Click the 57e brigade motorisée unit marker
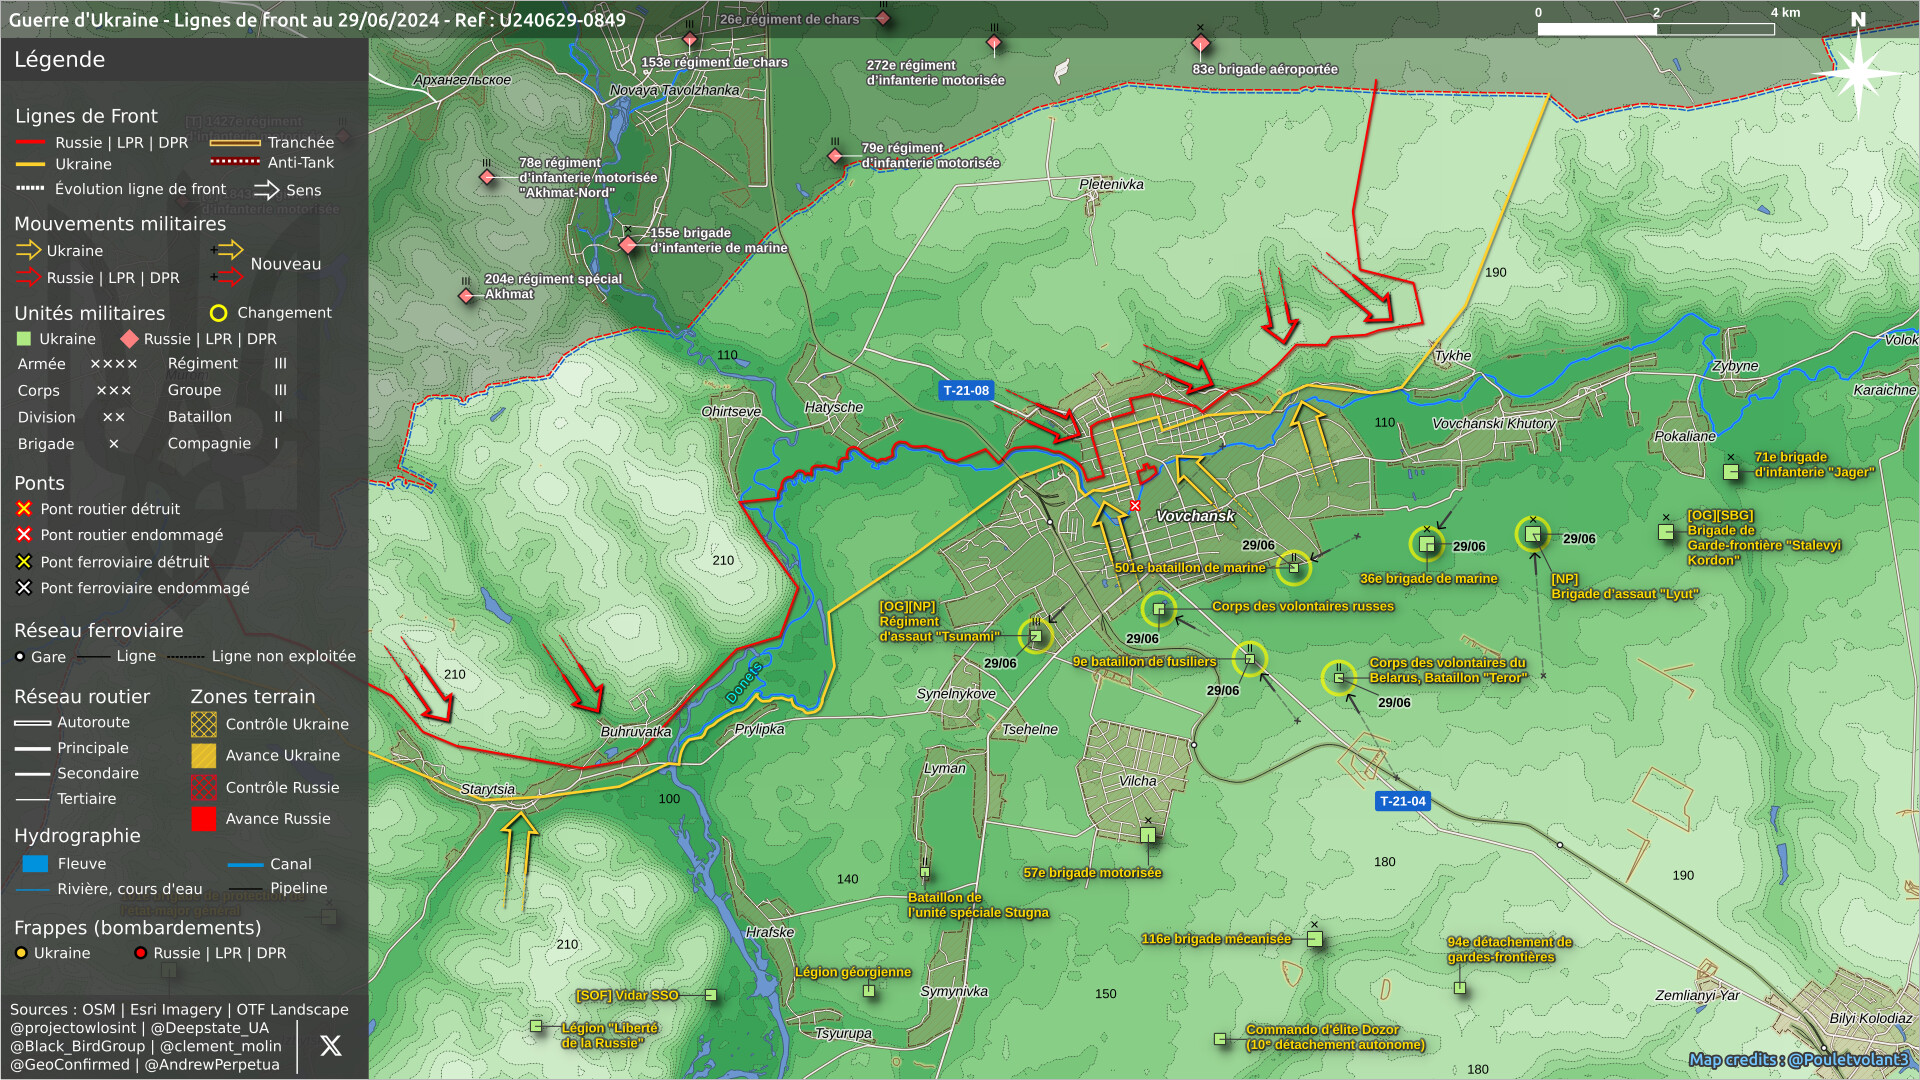This screenshot has height=1080, width=1920. coord(1148,834)
